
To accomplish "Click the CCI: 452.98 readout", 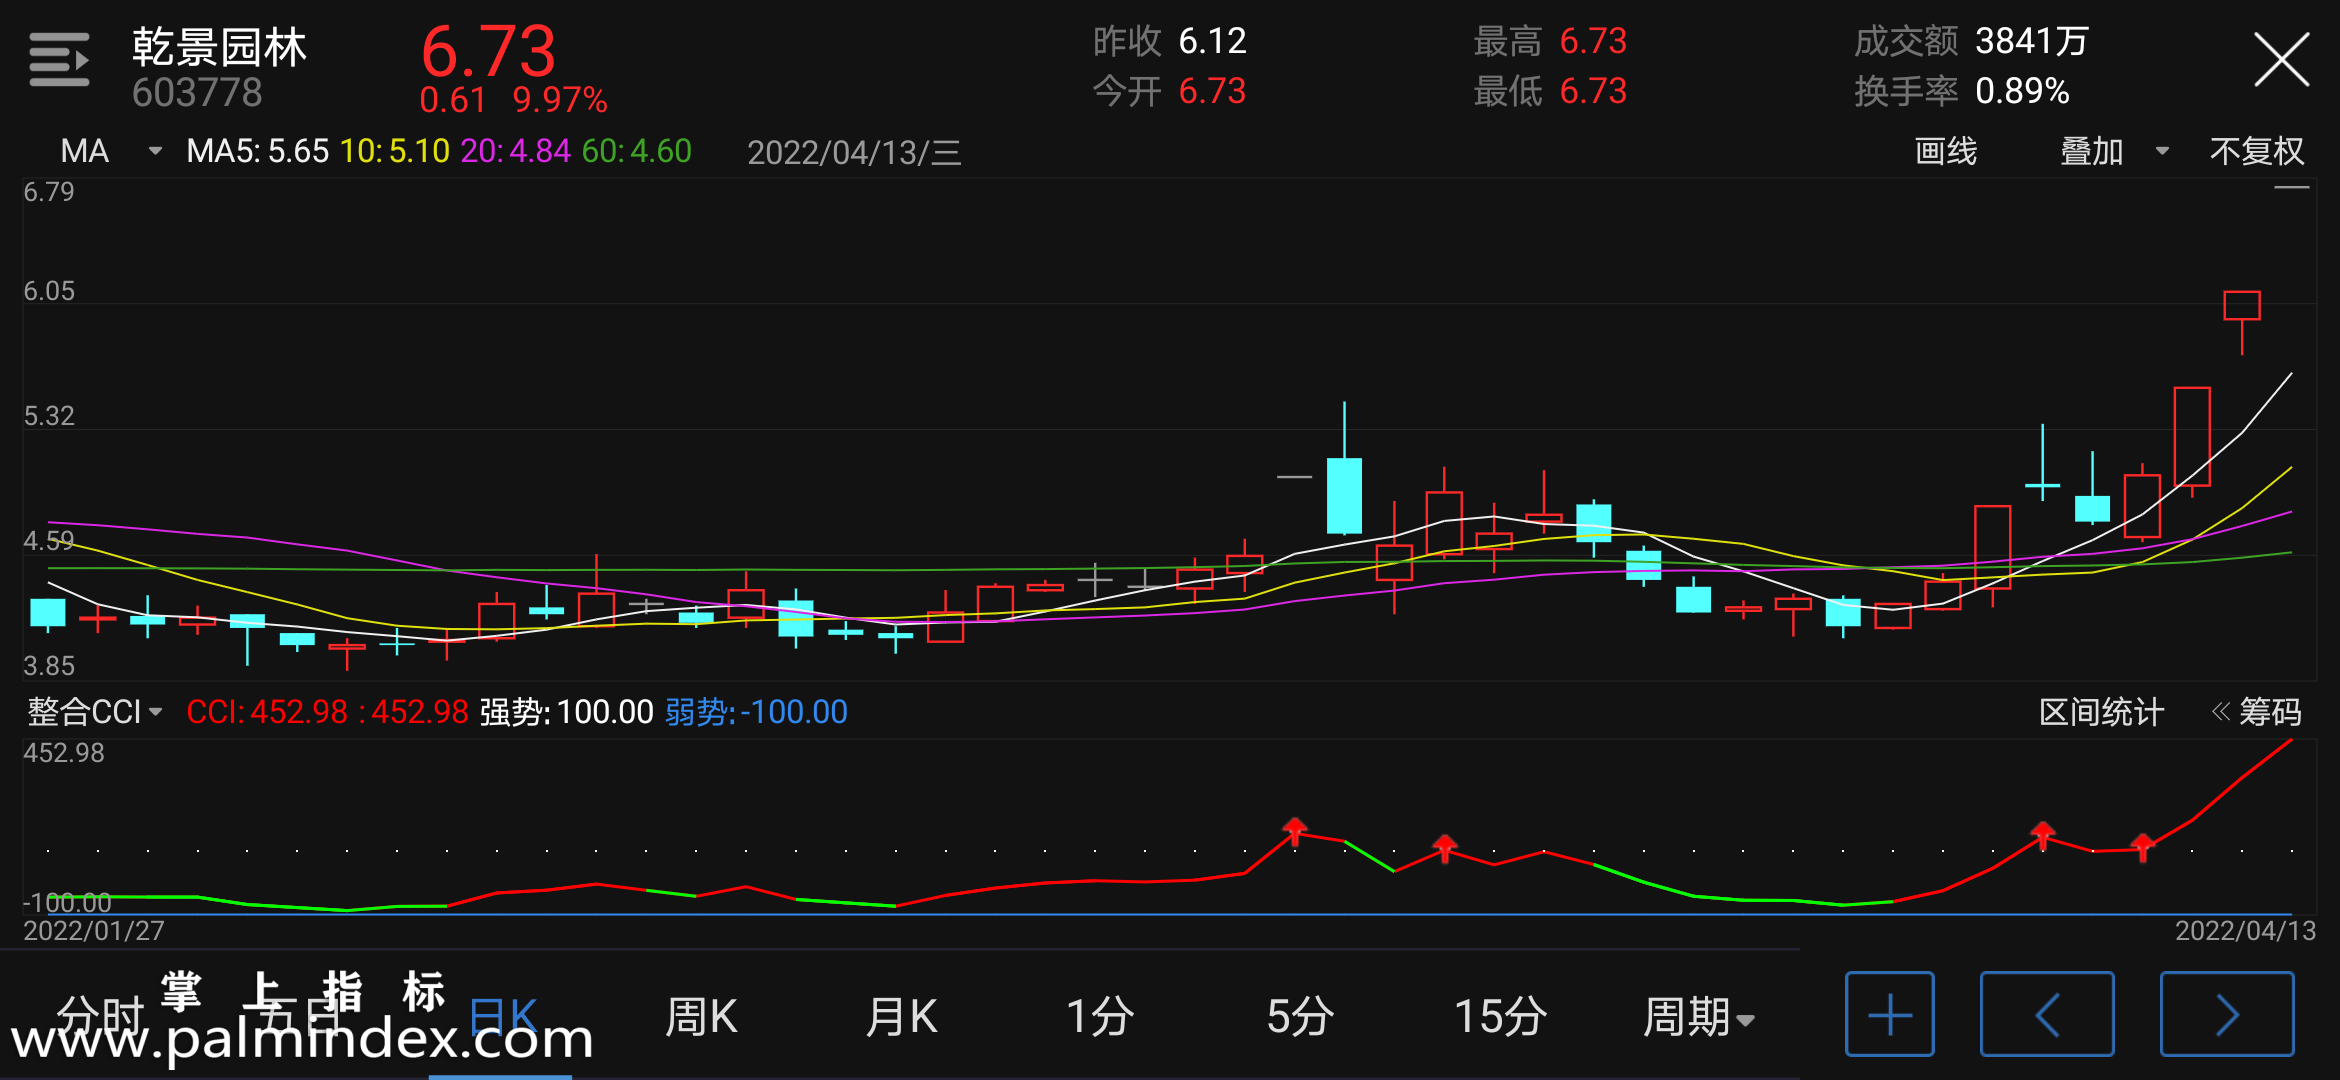I will click(267, 712).
